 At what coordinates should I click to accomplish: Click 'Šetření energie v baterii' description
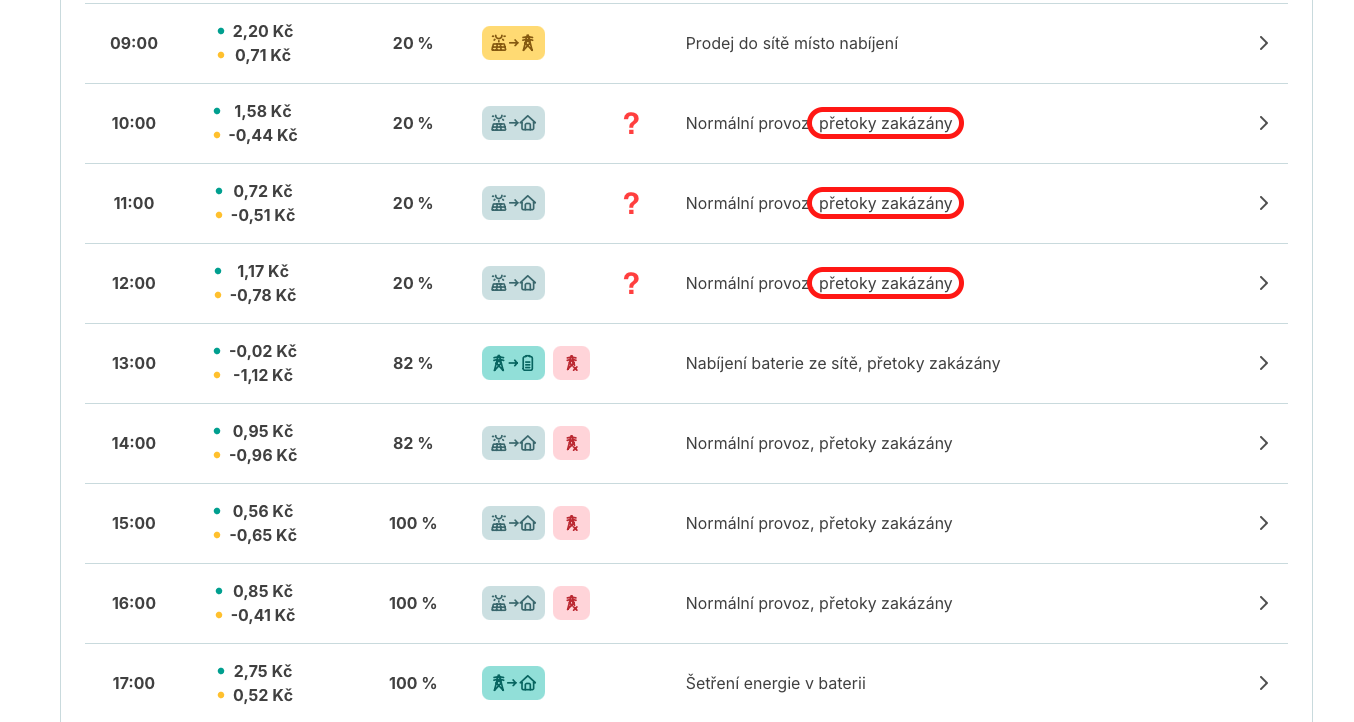775,683
